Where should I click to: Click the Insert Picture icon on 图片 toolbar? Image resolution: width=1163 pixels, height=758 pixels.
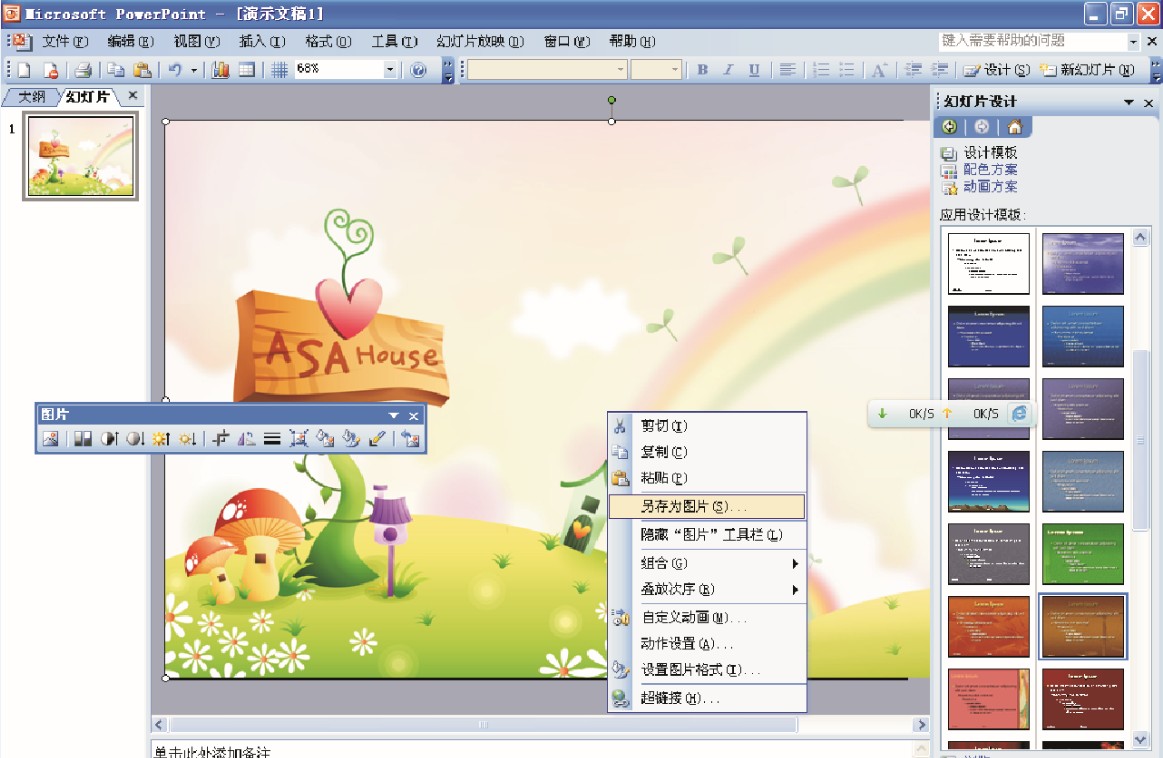[50, 438]
